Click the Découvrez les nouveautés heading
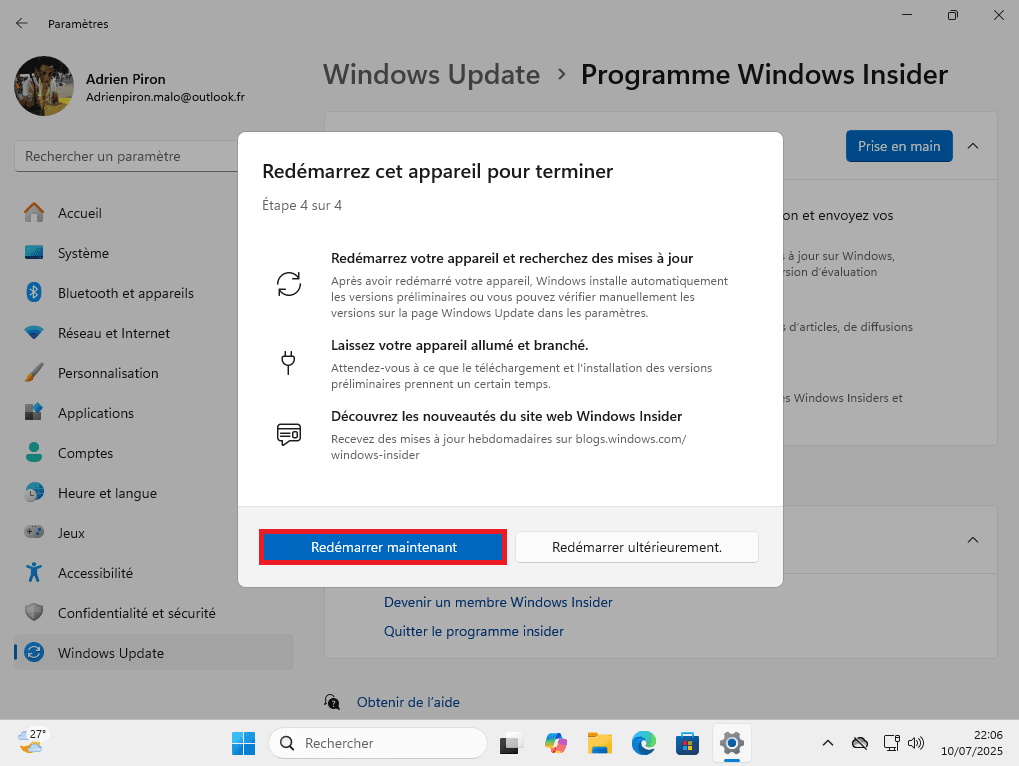The image size is (1019, 766). click(506, 416)
